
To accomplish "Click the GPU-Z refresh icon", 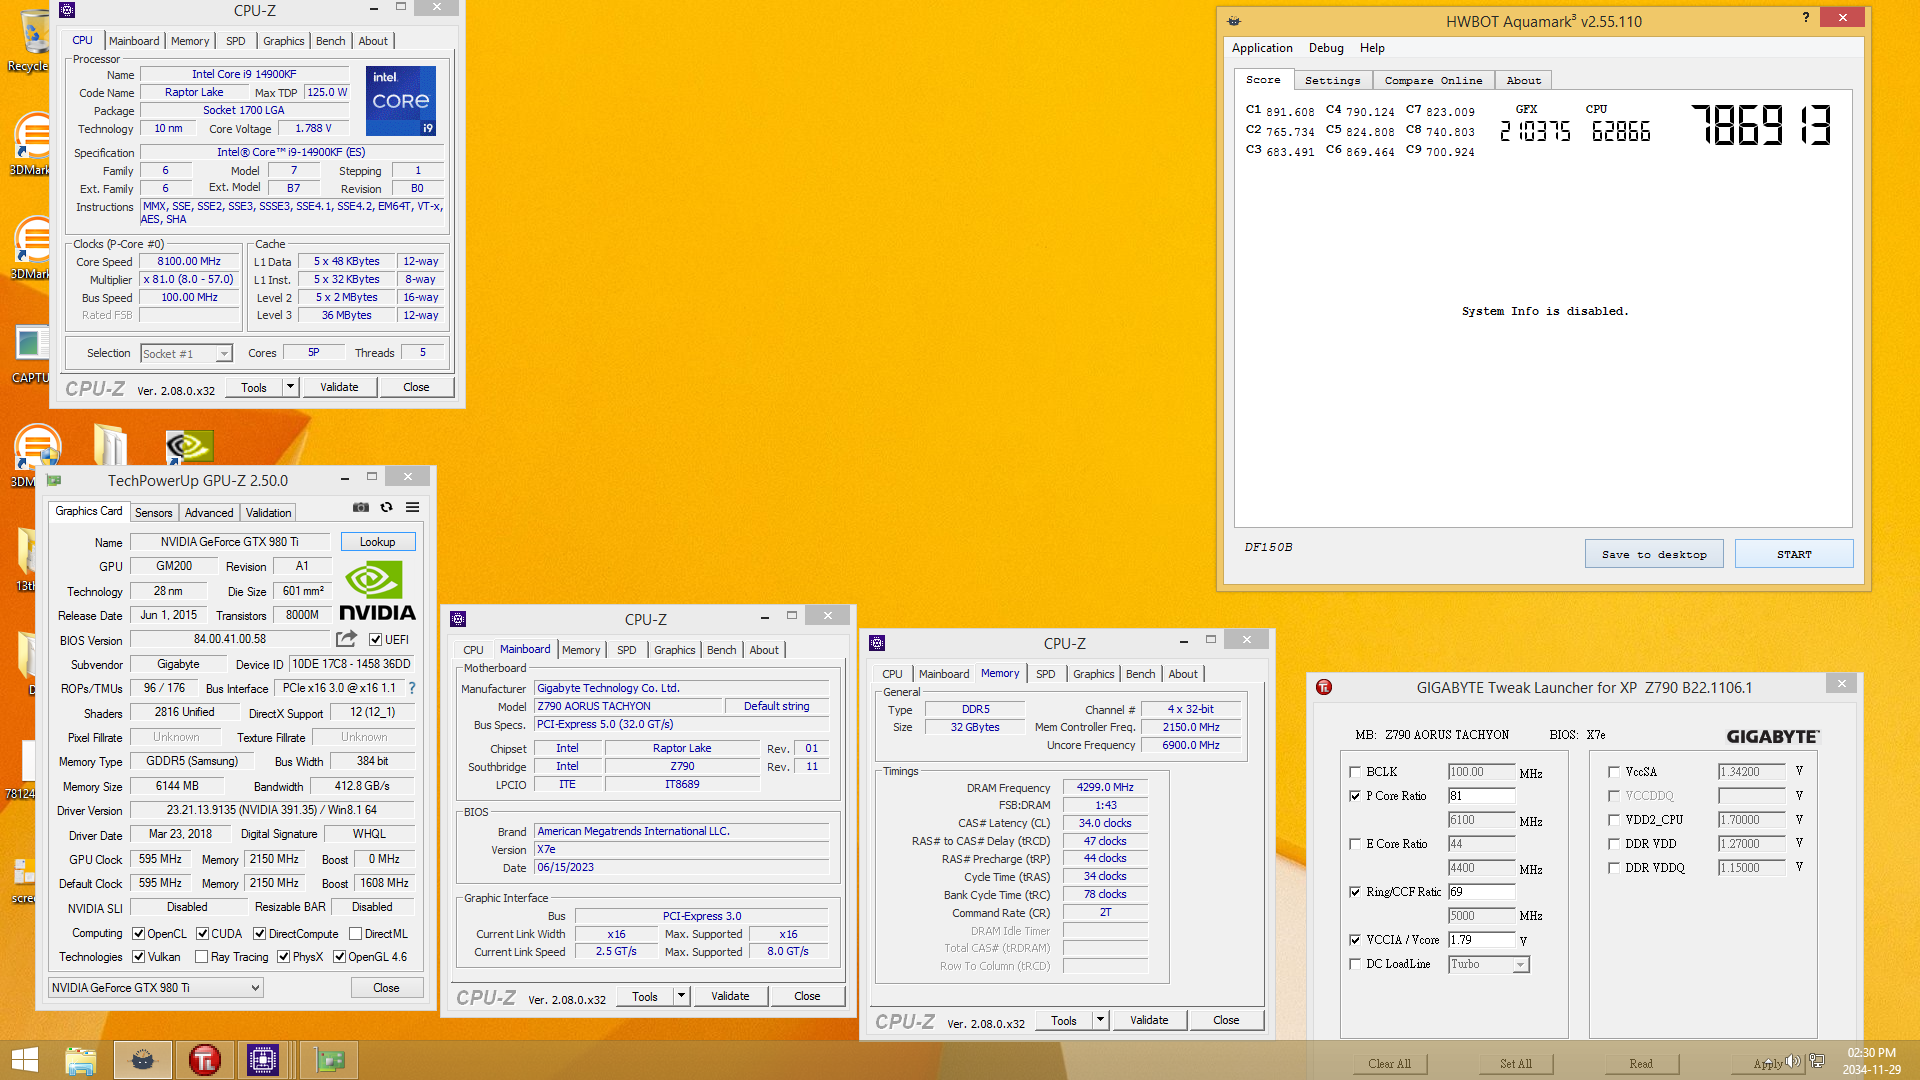I will coord(387,508).
